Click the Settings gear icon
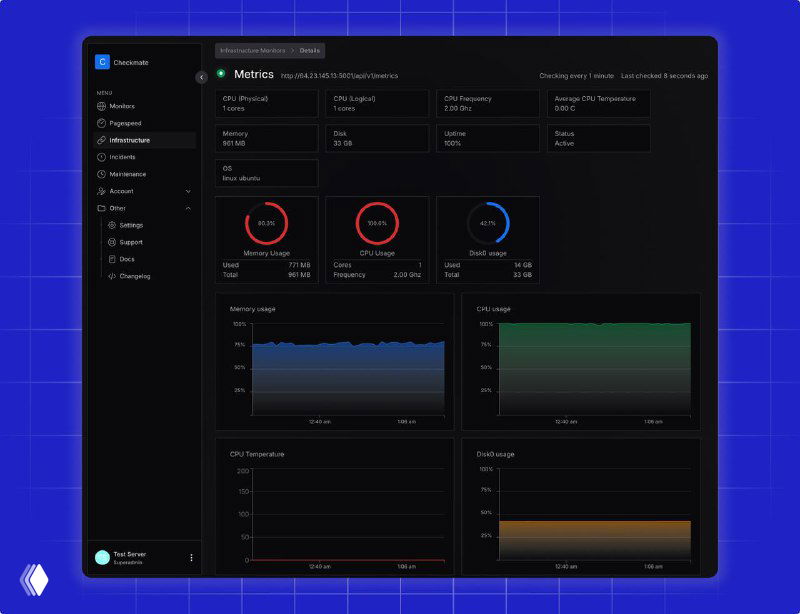800x614 pixels. point(112,225)
